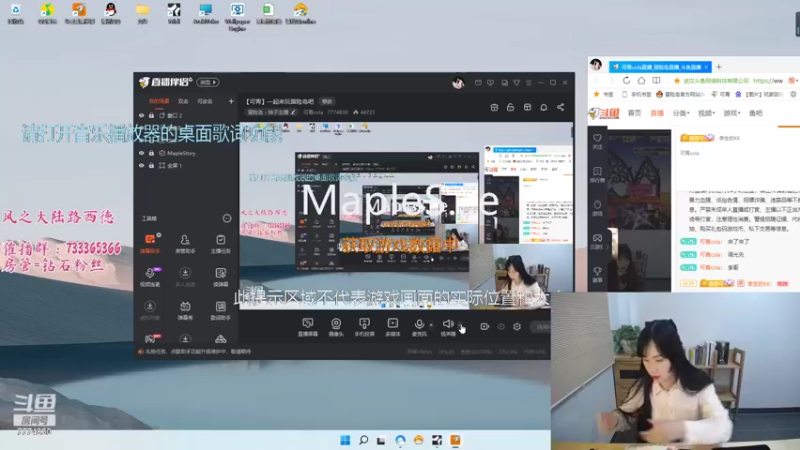Image resolution: width=800 pixels, height=450 pixels.
Task: Toggle the lock icon in stream header
Action: point(510,107)
